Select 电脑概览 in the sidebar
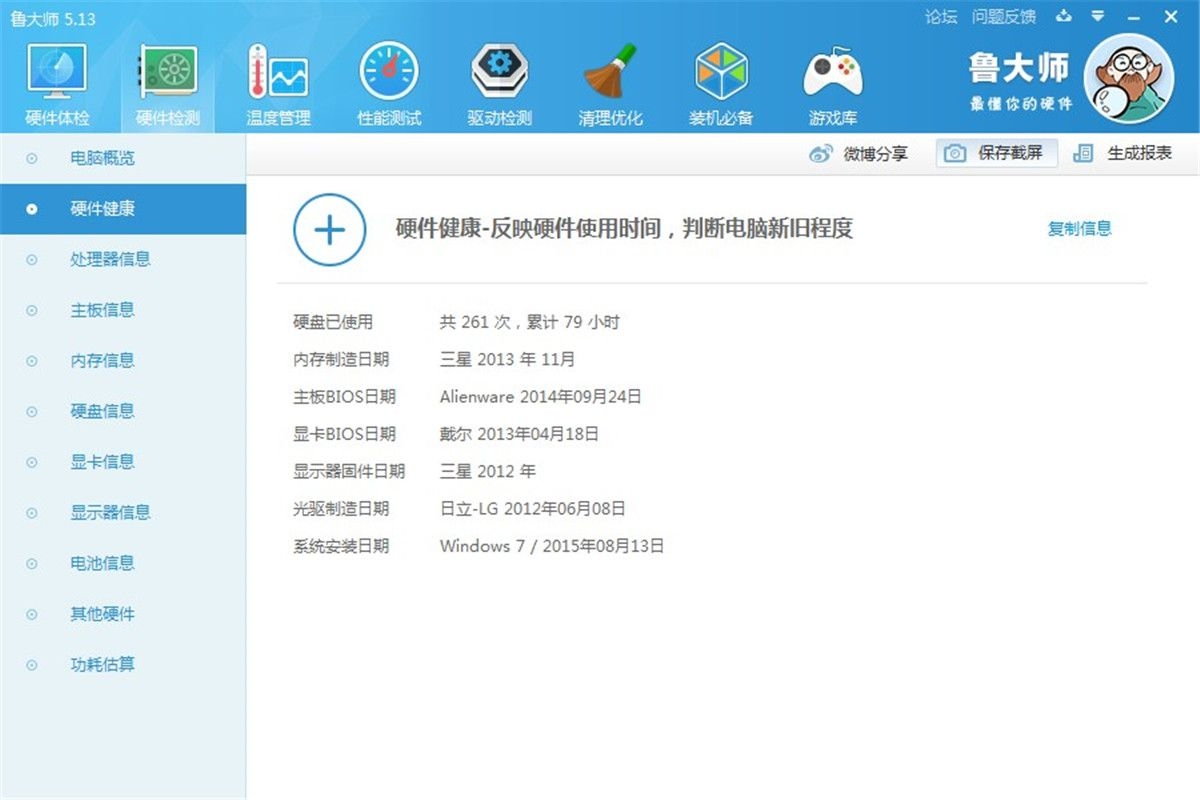 click(x=122, y=158)
